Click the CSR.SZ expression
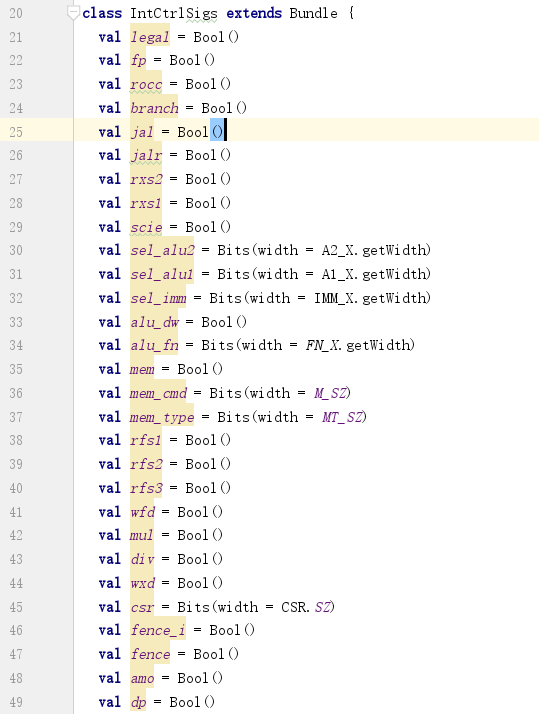 [x=306, y=607]
